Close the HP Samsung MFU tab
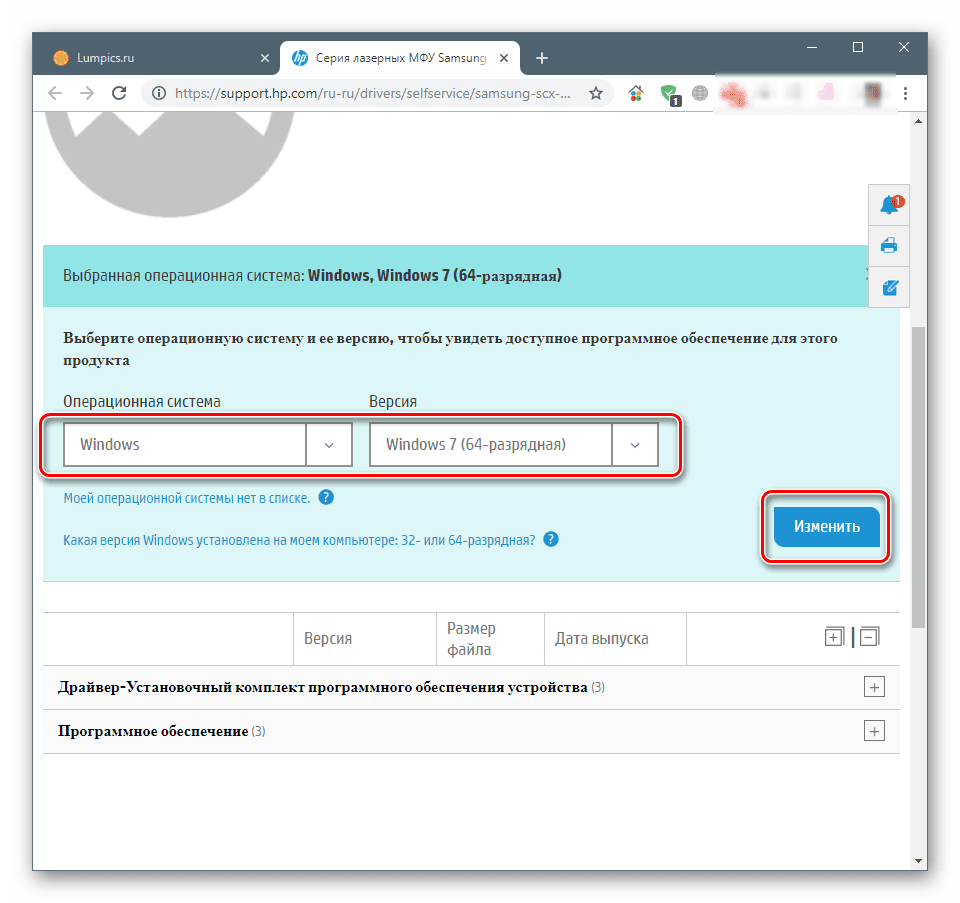Screen dimensions: 960x903 tap(504, 58)
